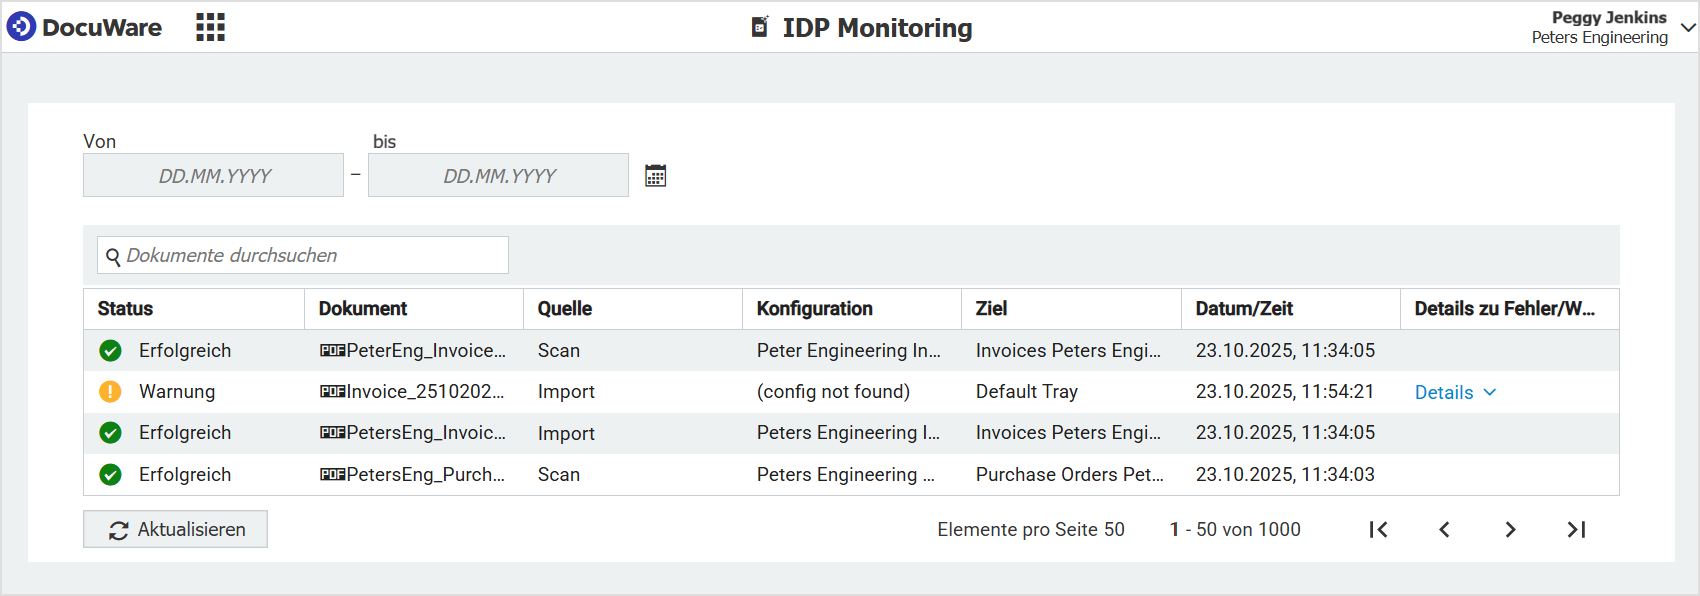Sort by the Datum/Zeit column header
Screen dimensions: 1700x596
(1244, 309)
